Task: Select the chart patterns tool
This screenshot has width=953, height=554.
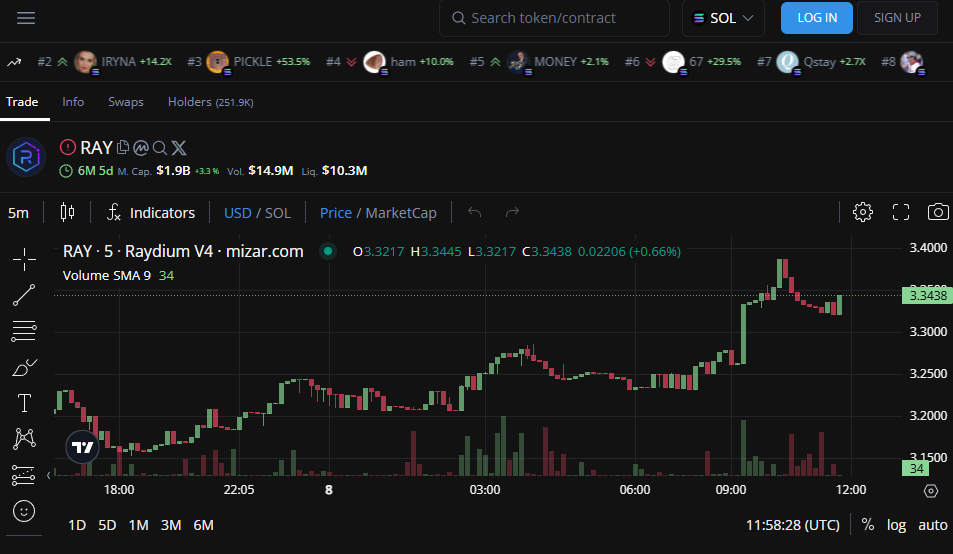Action: click(24, 439)
